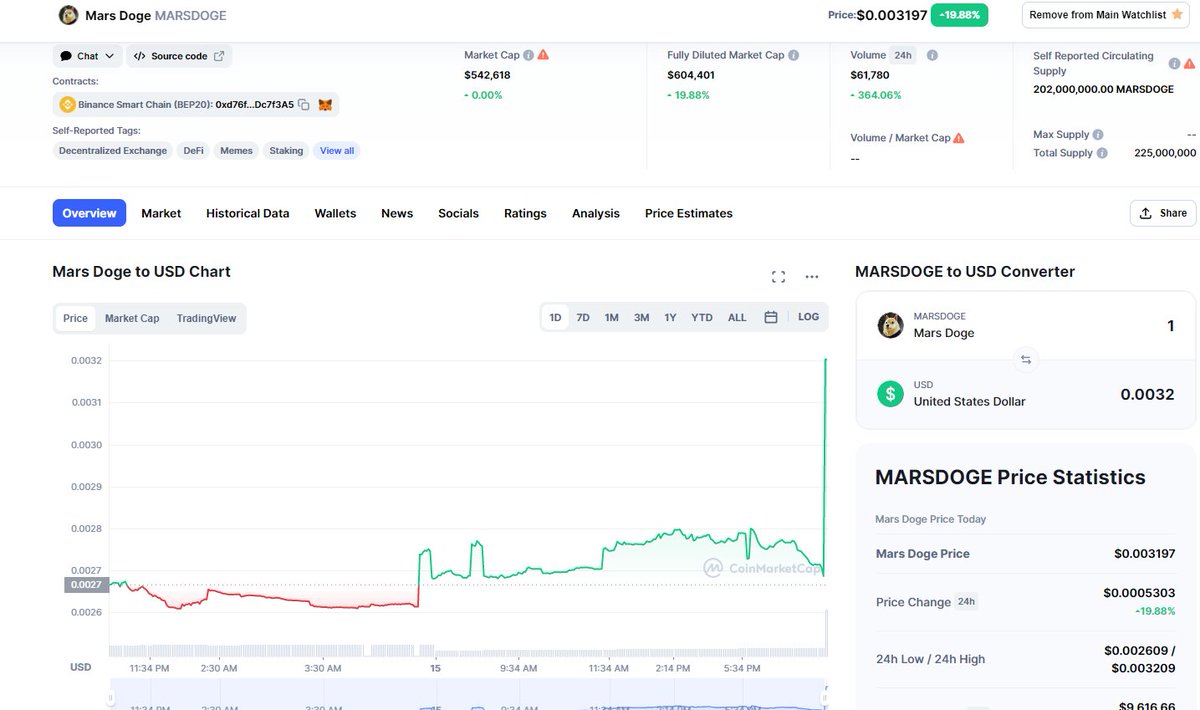Select the 1Y chart range
Image resolution: width=1200 pixels, height=710 pixels.
(671, 317)
